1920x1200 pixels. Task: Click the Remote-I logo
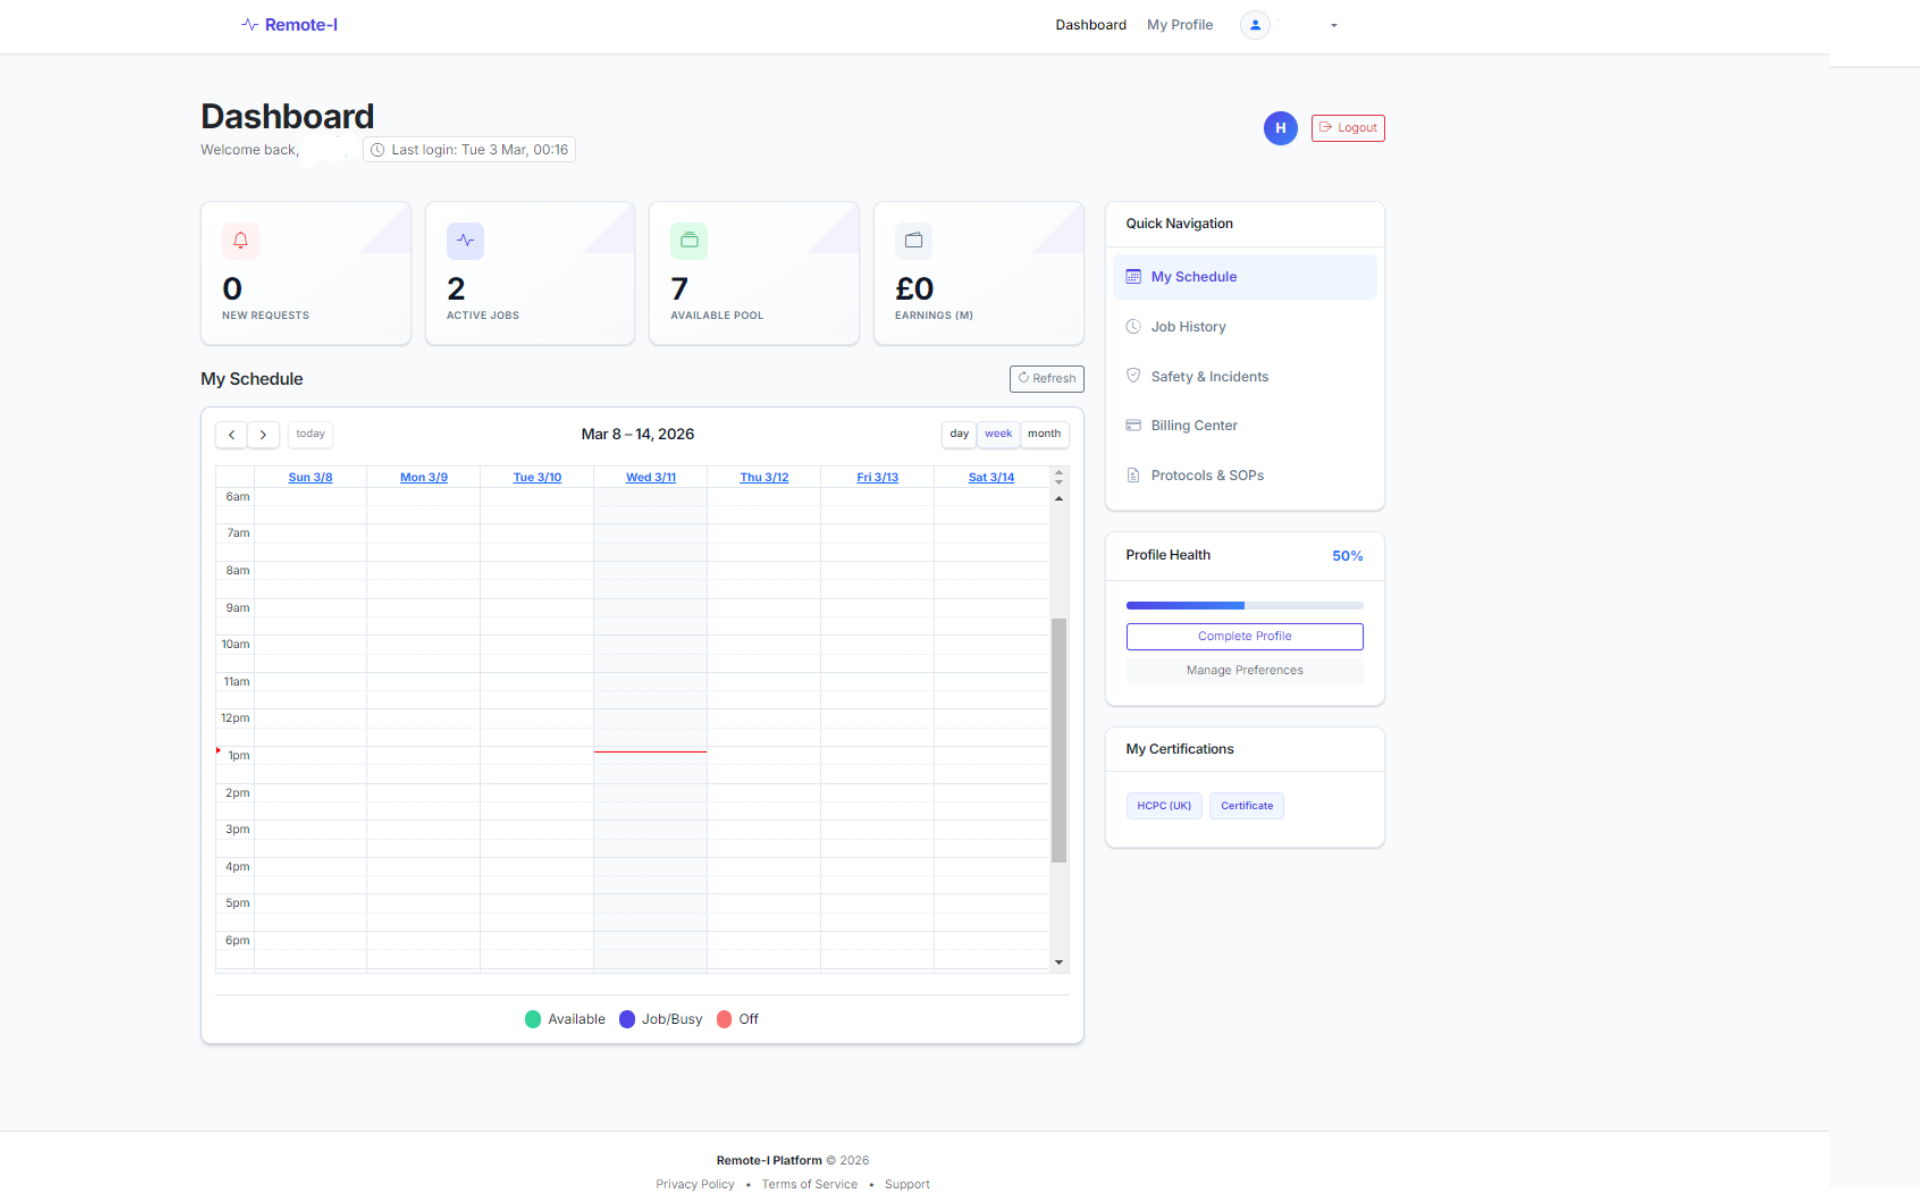click(x=289, y=25)
